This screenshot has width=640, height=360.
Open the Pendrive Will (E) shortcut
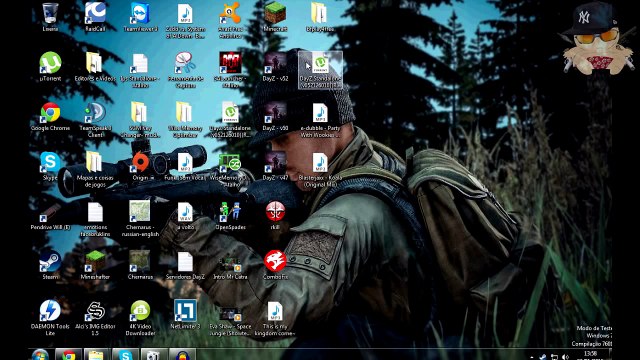point(50,216)
